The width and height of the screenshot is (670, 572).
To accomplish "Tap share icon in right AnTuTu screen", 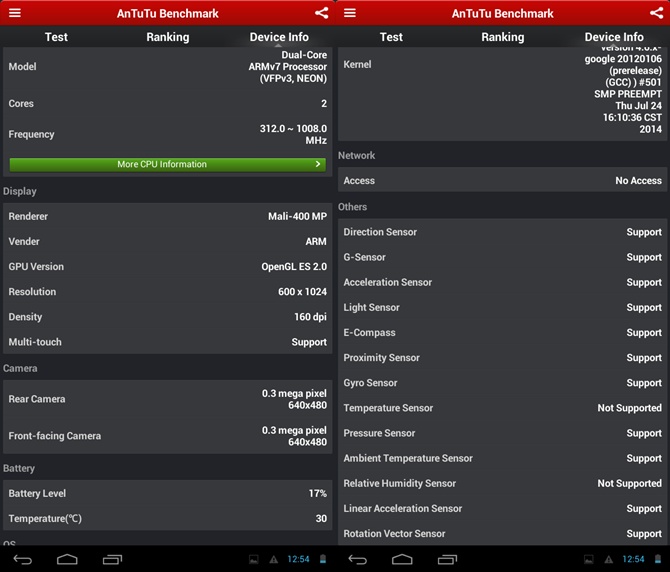I will coord(656,13).
